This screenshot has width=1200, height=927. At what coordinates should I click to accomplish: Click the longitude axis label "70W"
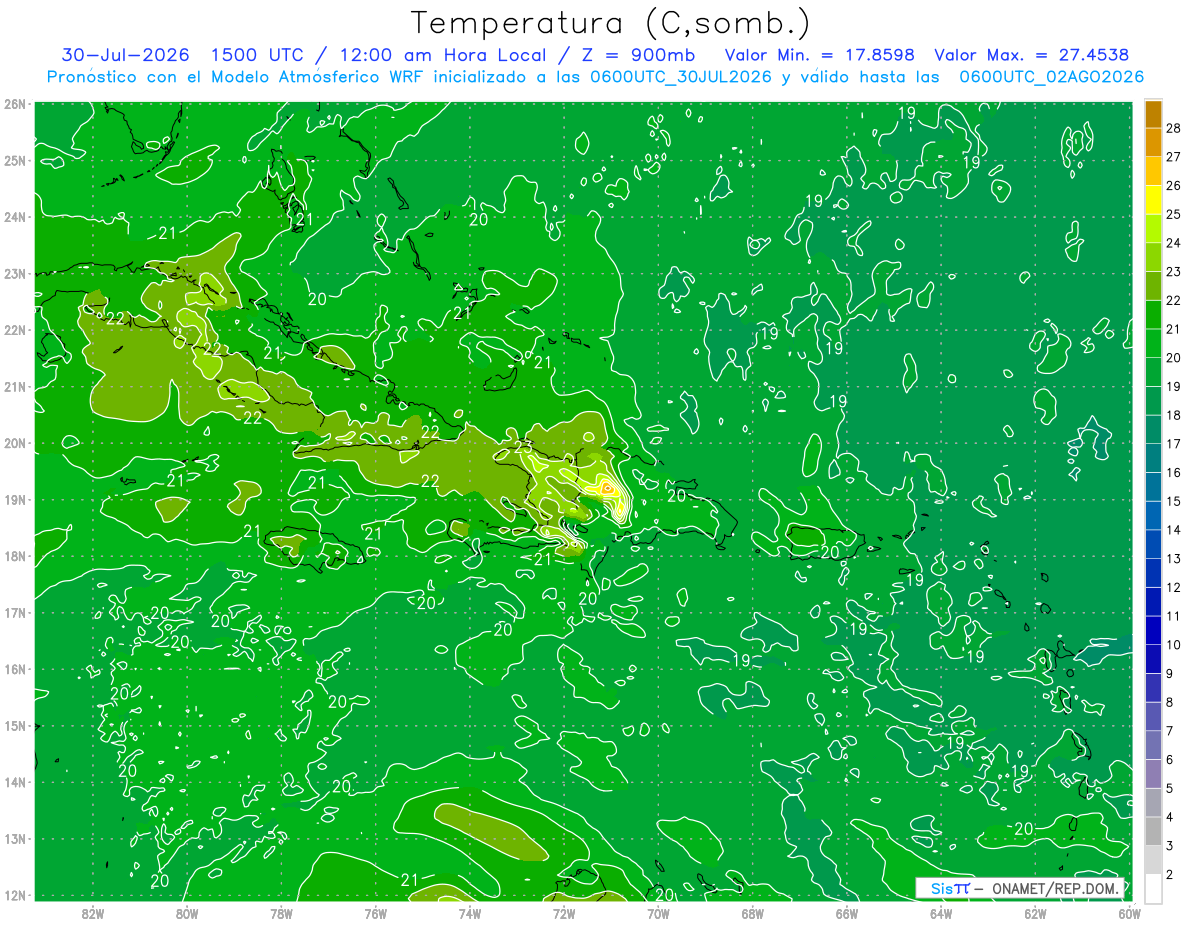pyautogui.click(x=658, y=913)
